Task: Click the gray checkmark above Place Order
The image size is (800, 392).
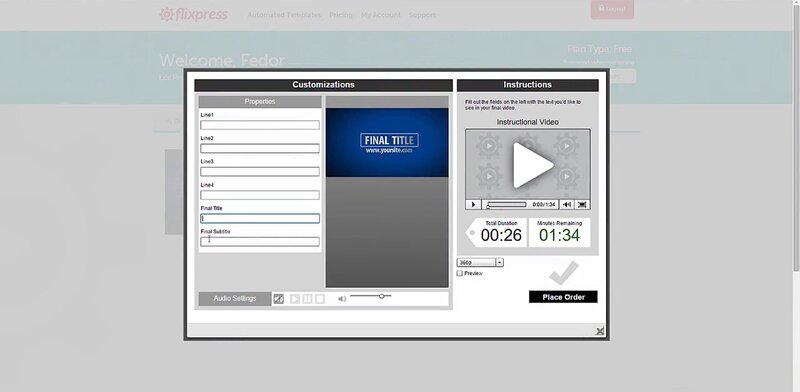Action: (x=564, y=274)
